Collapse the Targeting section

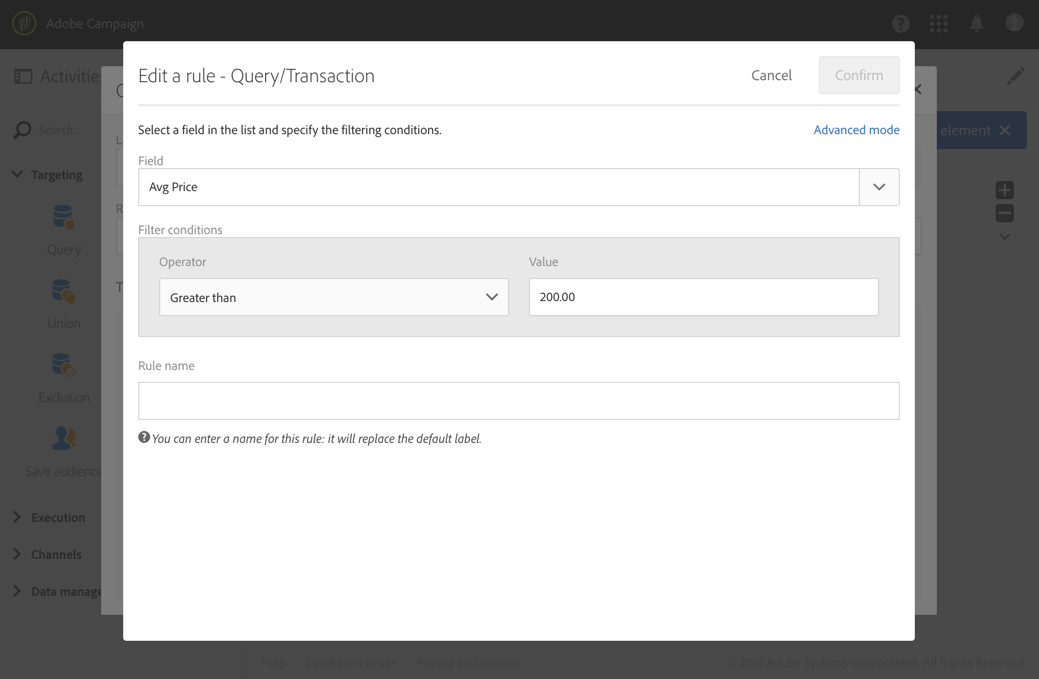coord(17,174)
